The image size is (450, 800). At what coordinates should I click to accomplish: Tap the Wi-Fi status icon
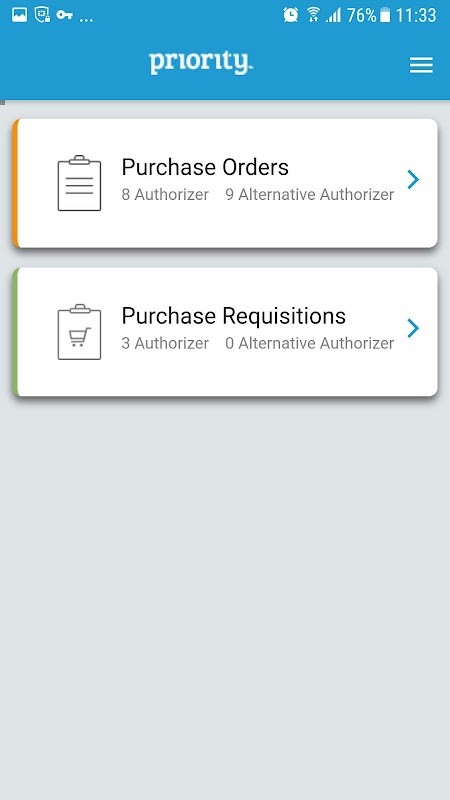coord(313,15)
